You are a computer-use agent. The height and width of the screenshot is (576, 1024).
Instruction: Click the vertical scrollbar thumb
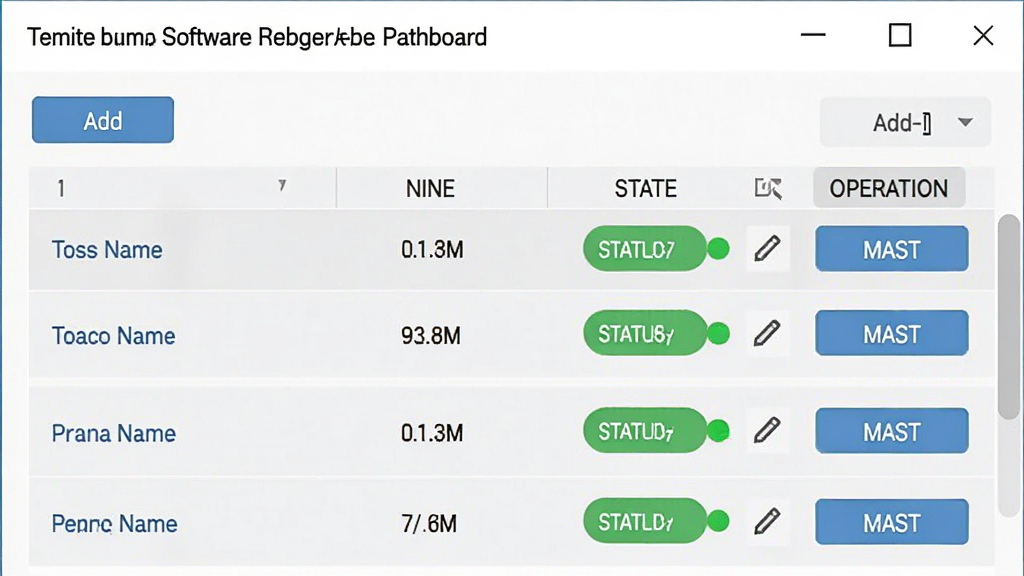click(x=1009, y=317)
